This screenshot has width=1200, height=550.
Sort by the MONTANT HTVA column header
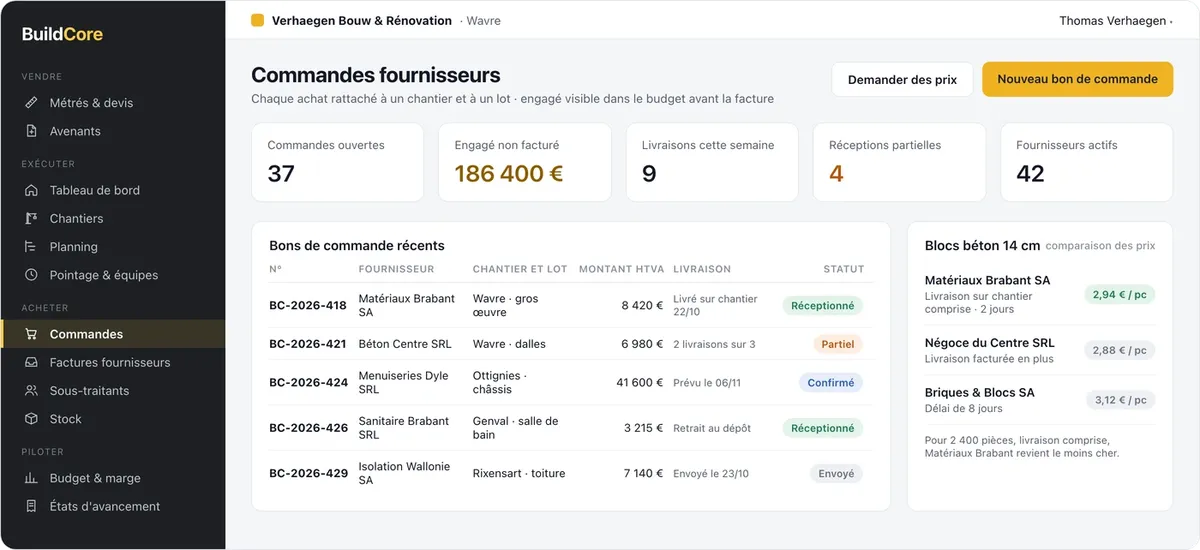(621, 269)
